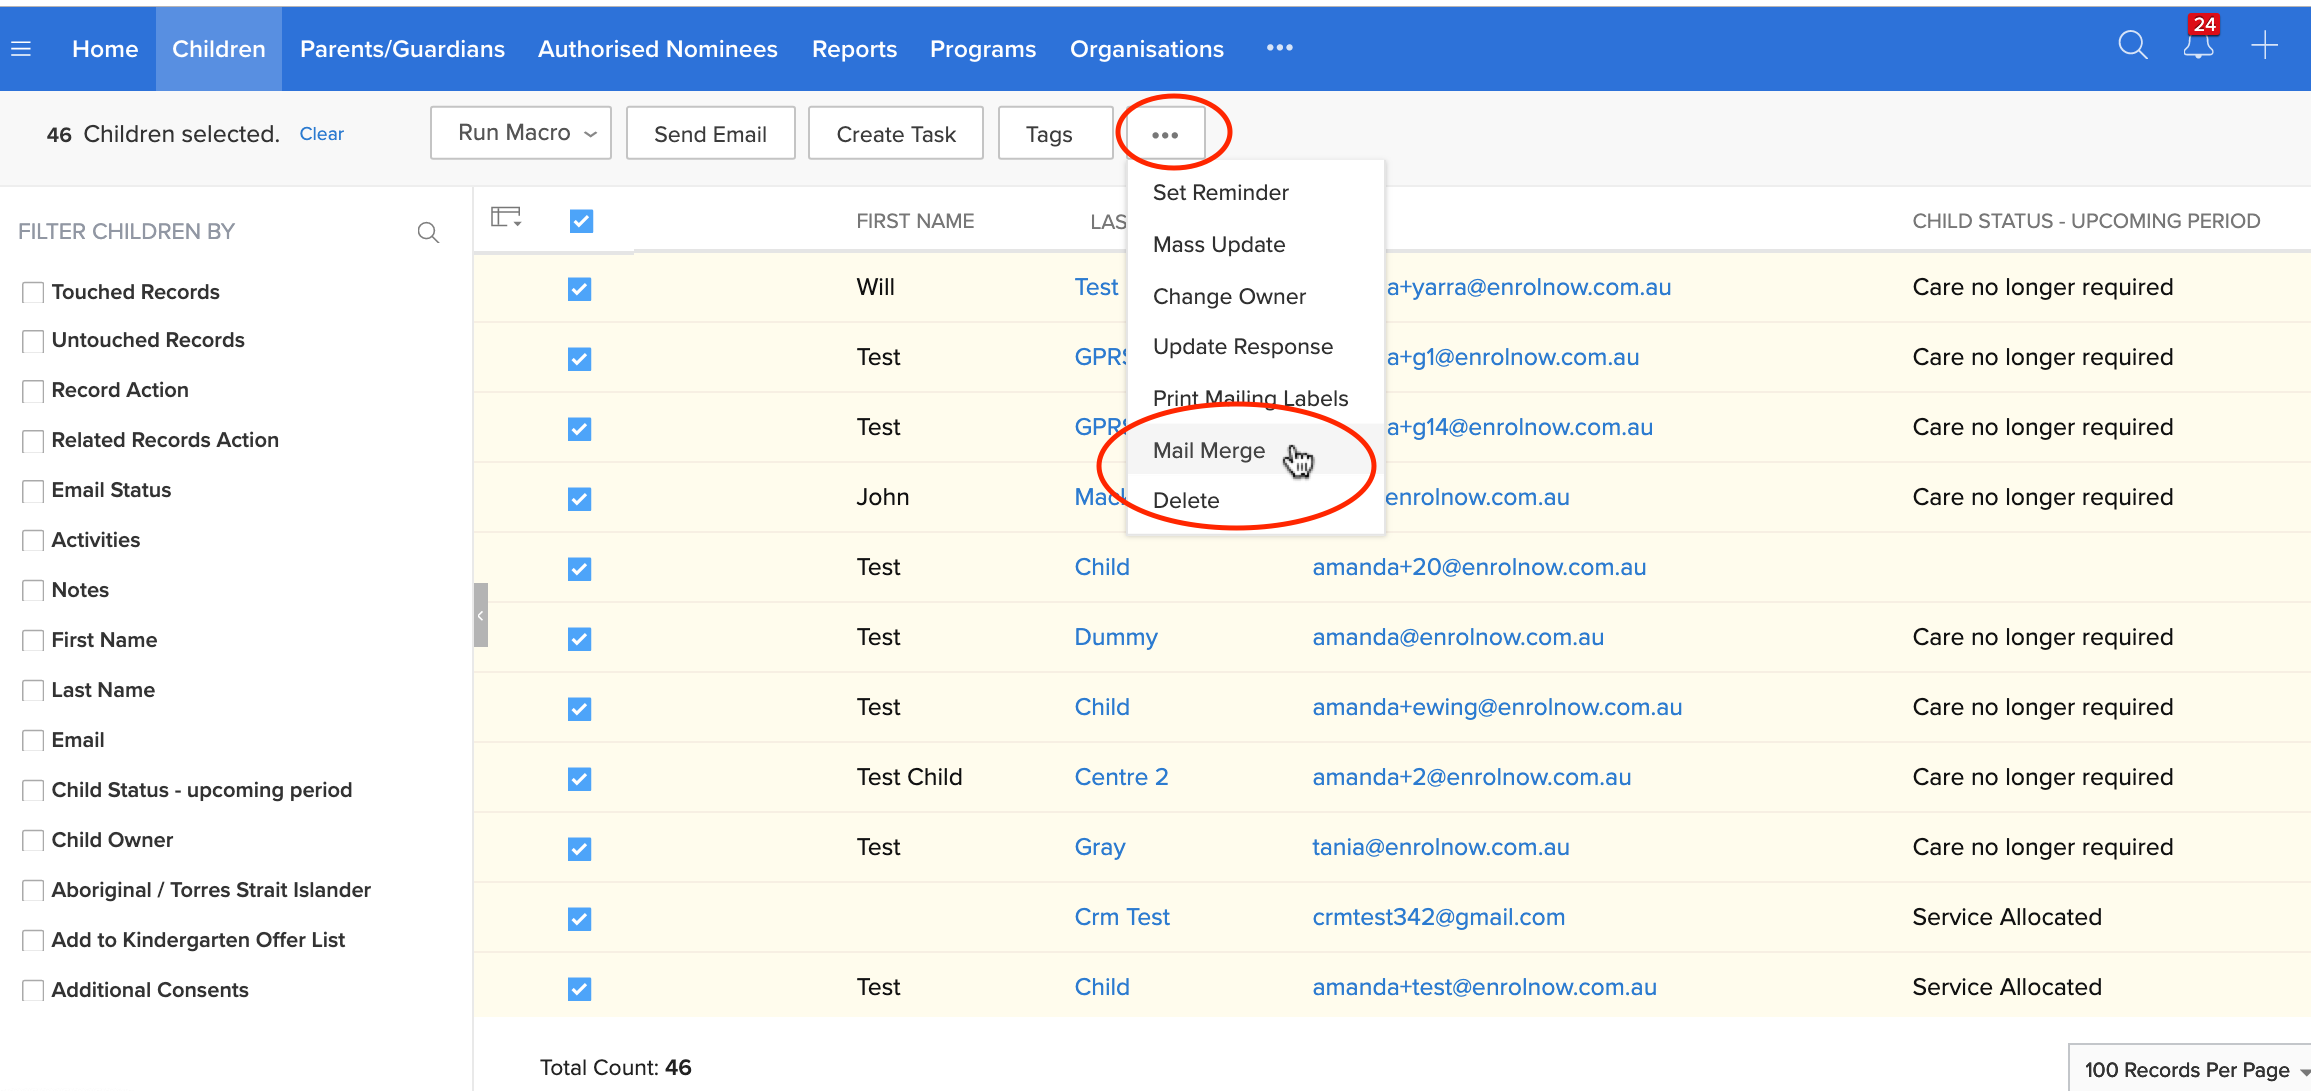Select Mass Update menu option
The image size is (2311, 1091).
(1218, 245)
